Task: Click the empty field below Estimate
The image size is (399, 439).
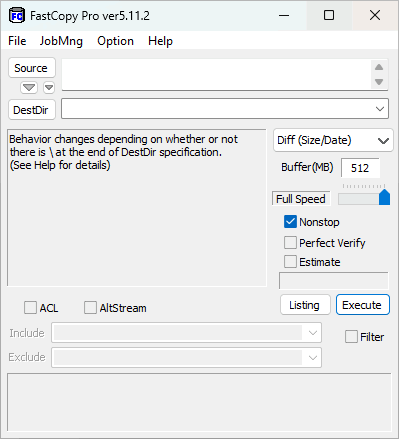Action: [x=333, y=281]
